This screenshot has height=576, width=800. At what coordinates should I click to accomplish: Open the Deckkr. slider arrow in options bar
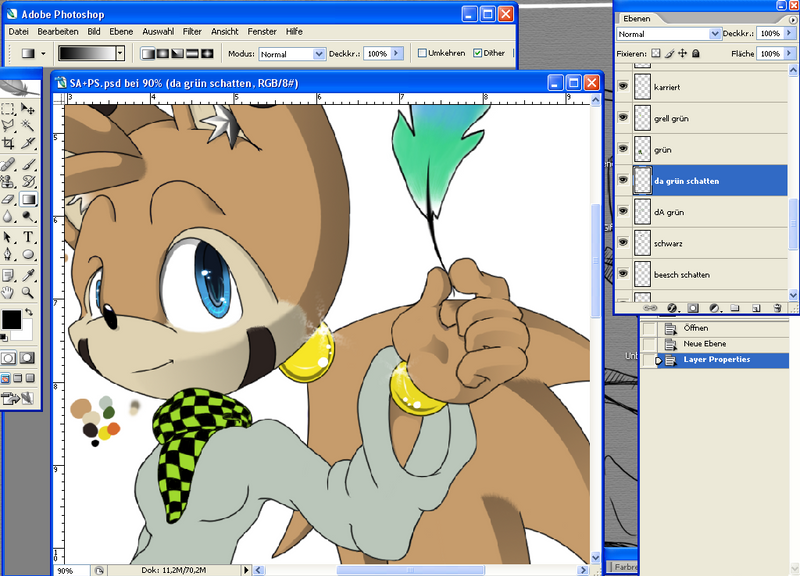coord(397,53)
